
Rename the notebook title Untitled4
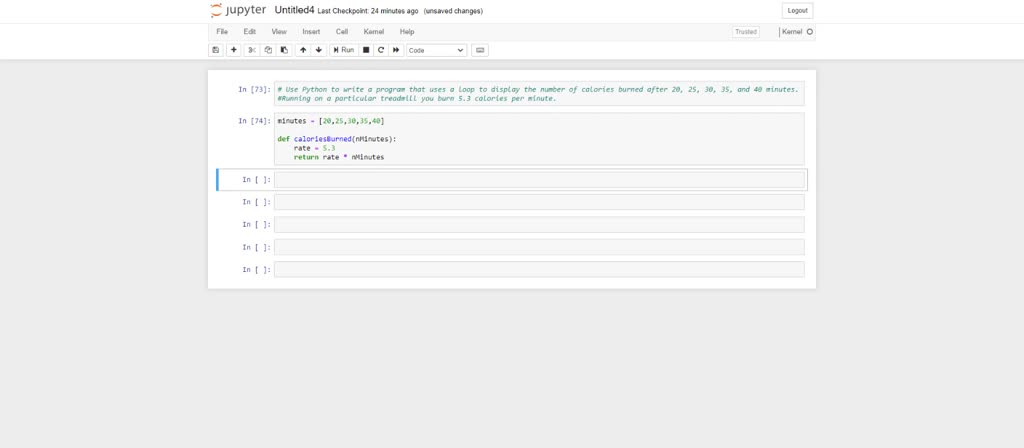[x=295, y=10]
